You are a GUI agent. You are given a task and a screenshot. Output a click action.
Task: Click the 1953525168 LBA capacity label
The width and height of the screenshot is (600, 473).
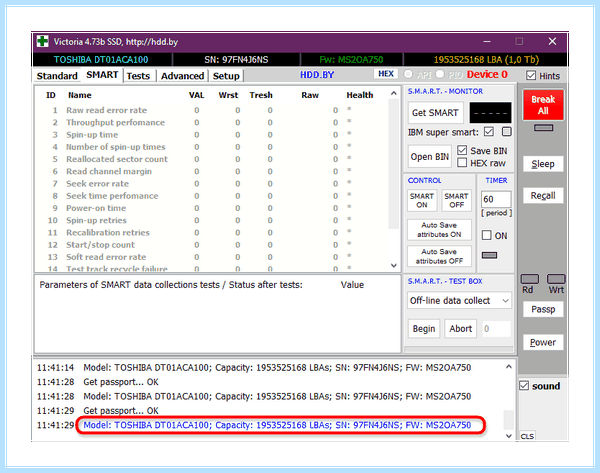pyautogui.click(x=486, y=60)
